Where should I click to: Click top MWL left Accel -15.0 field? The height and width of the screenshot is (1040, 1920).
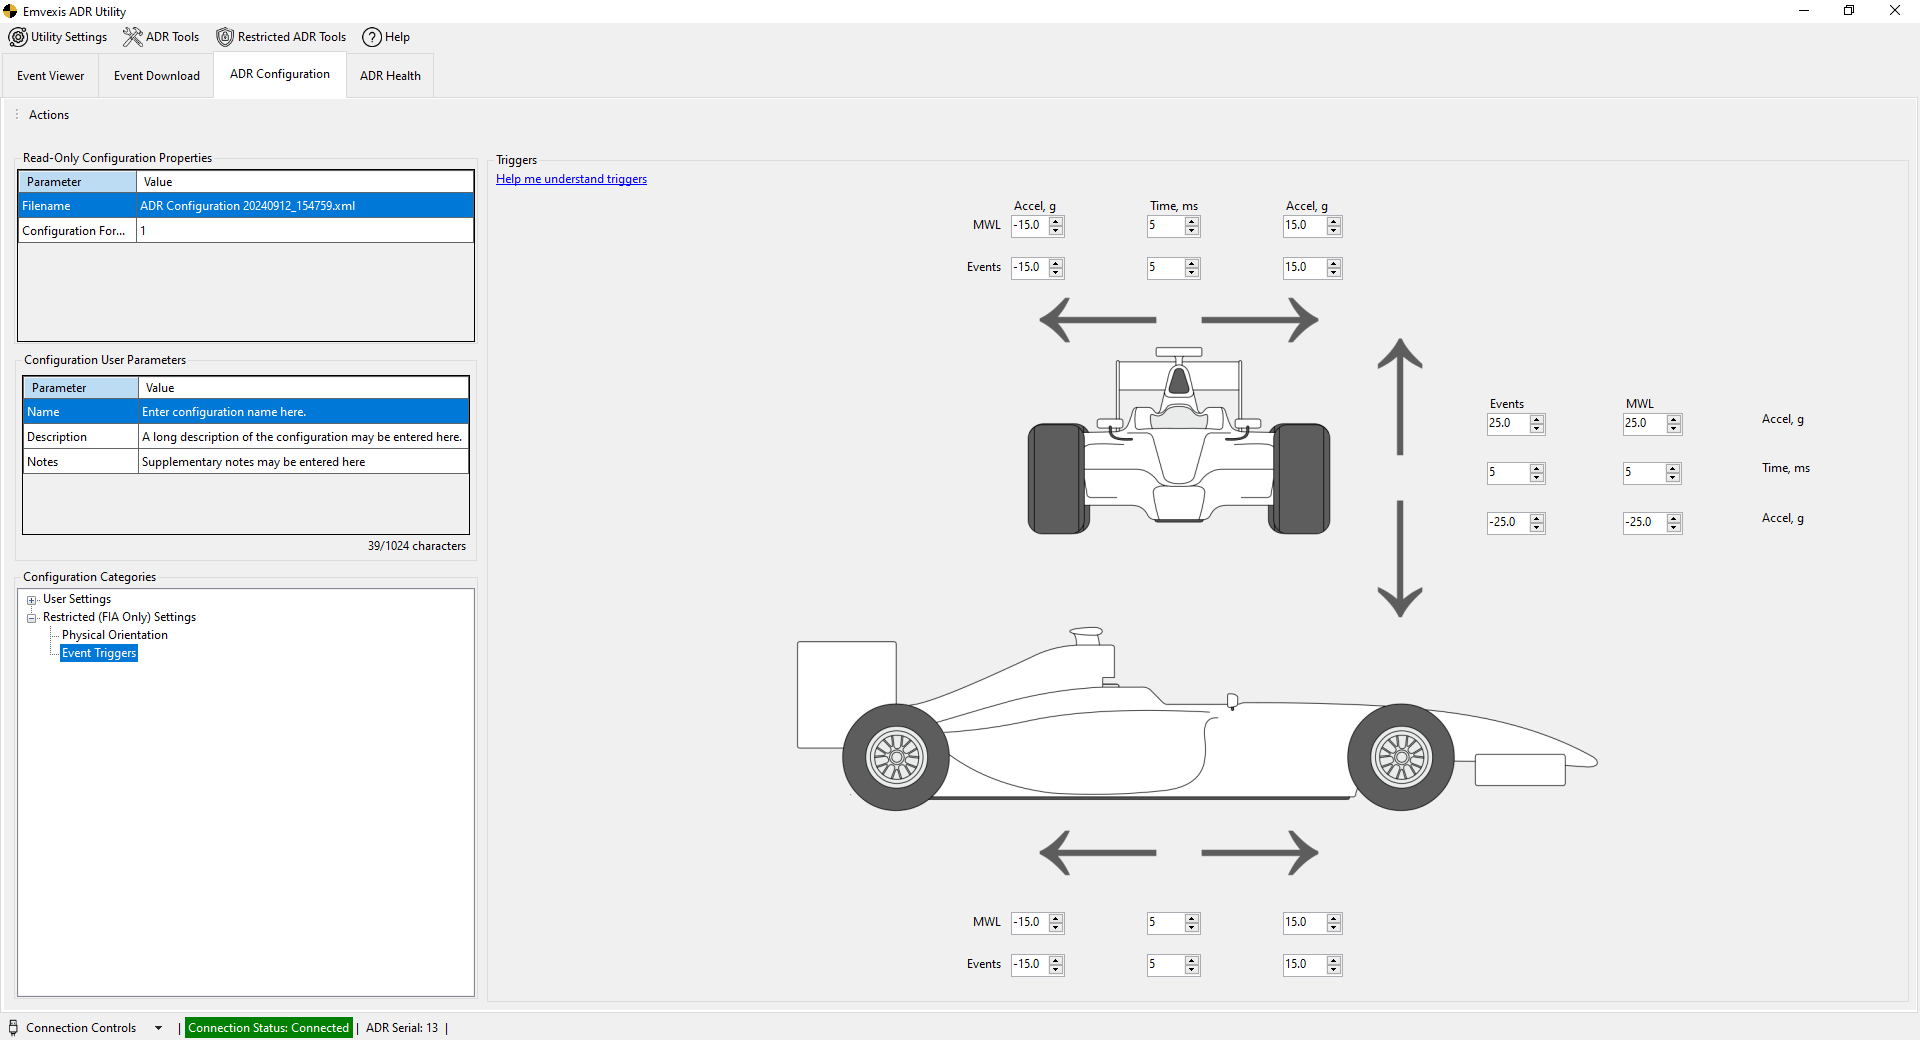point(1030,226)
